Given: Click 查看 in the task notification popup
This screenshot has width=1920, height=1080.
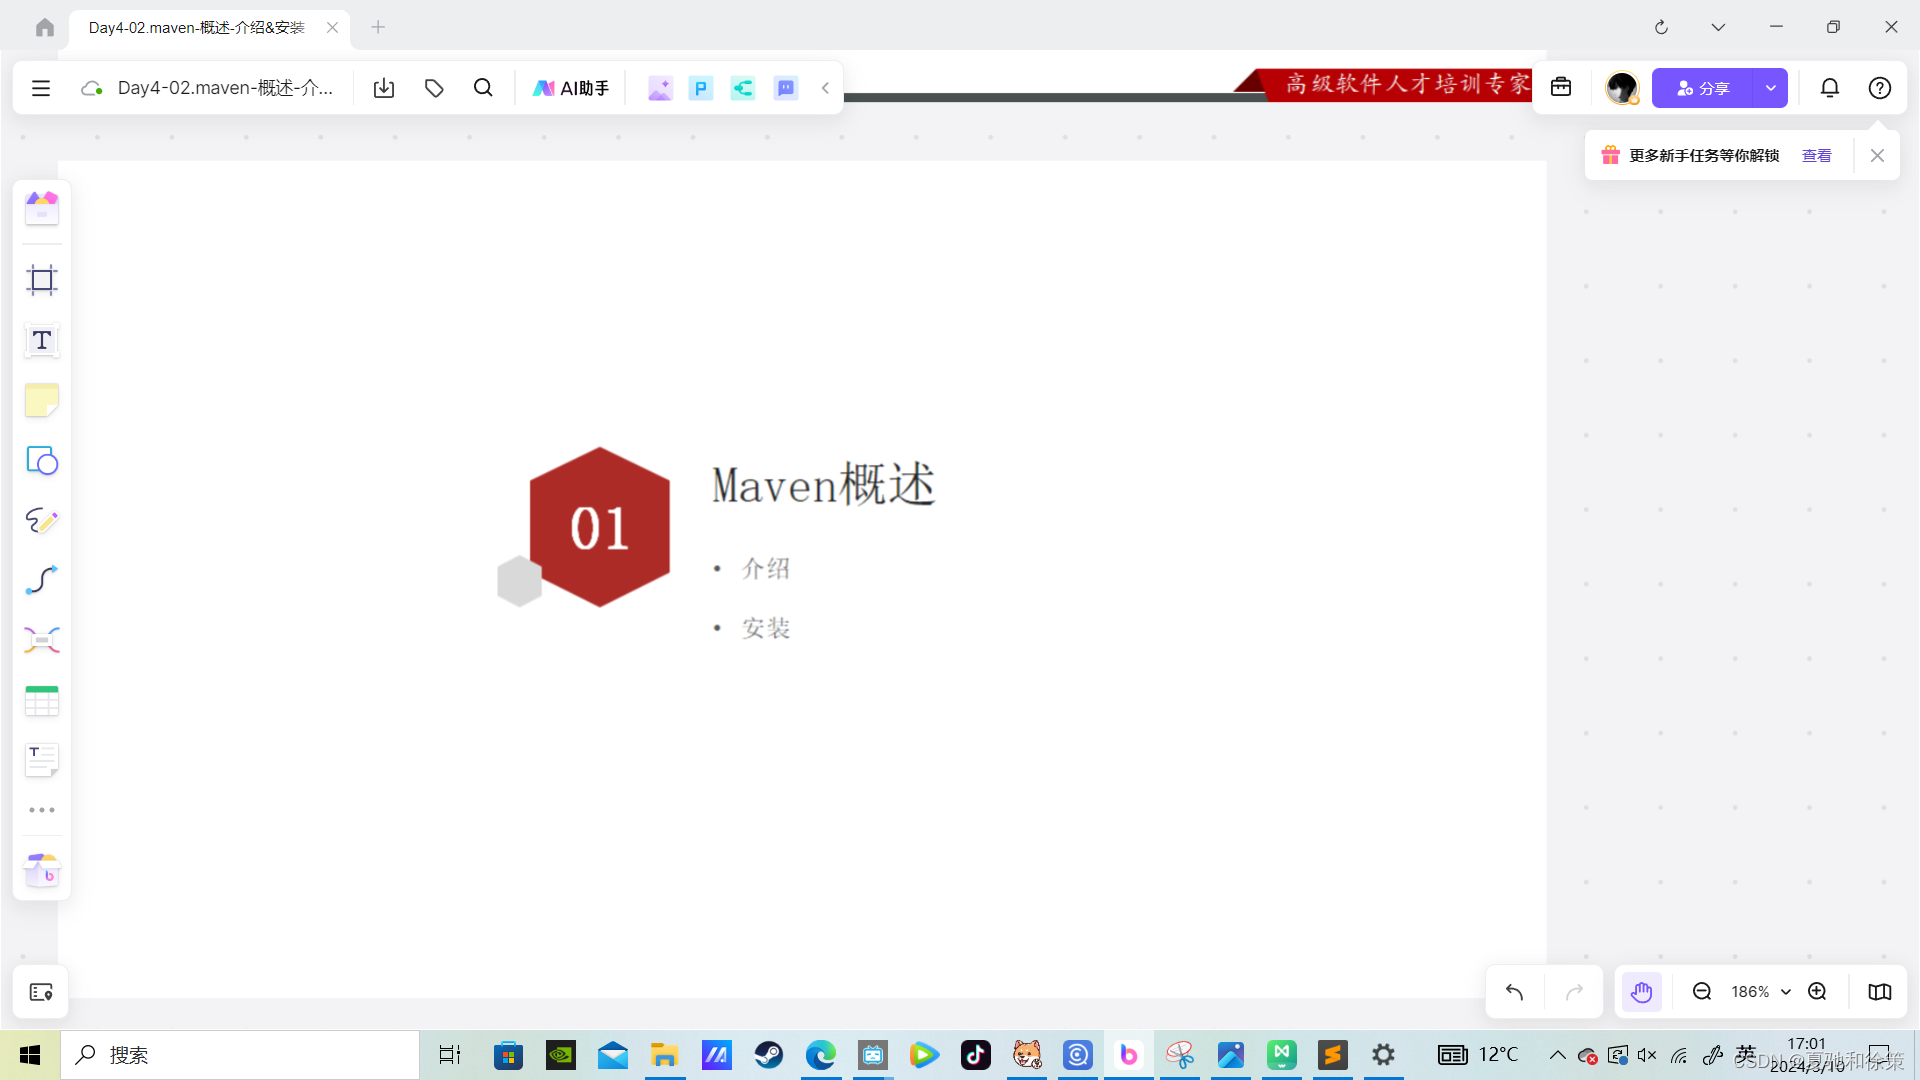Looking at the screenshot, I should (x=1817, y=155).
